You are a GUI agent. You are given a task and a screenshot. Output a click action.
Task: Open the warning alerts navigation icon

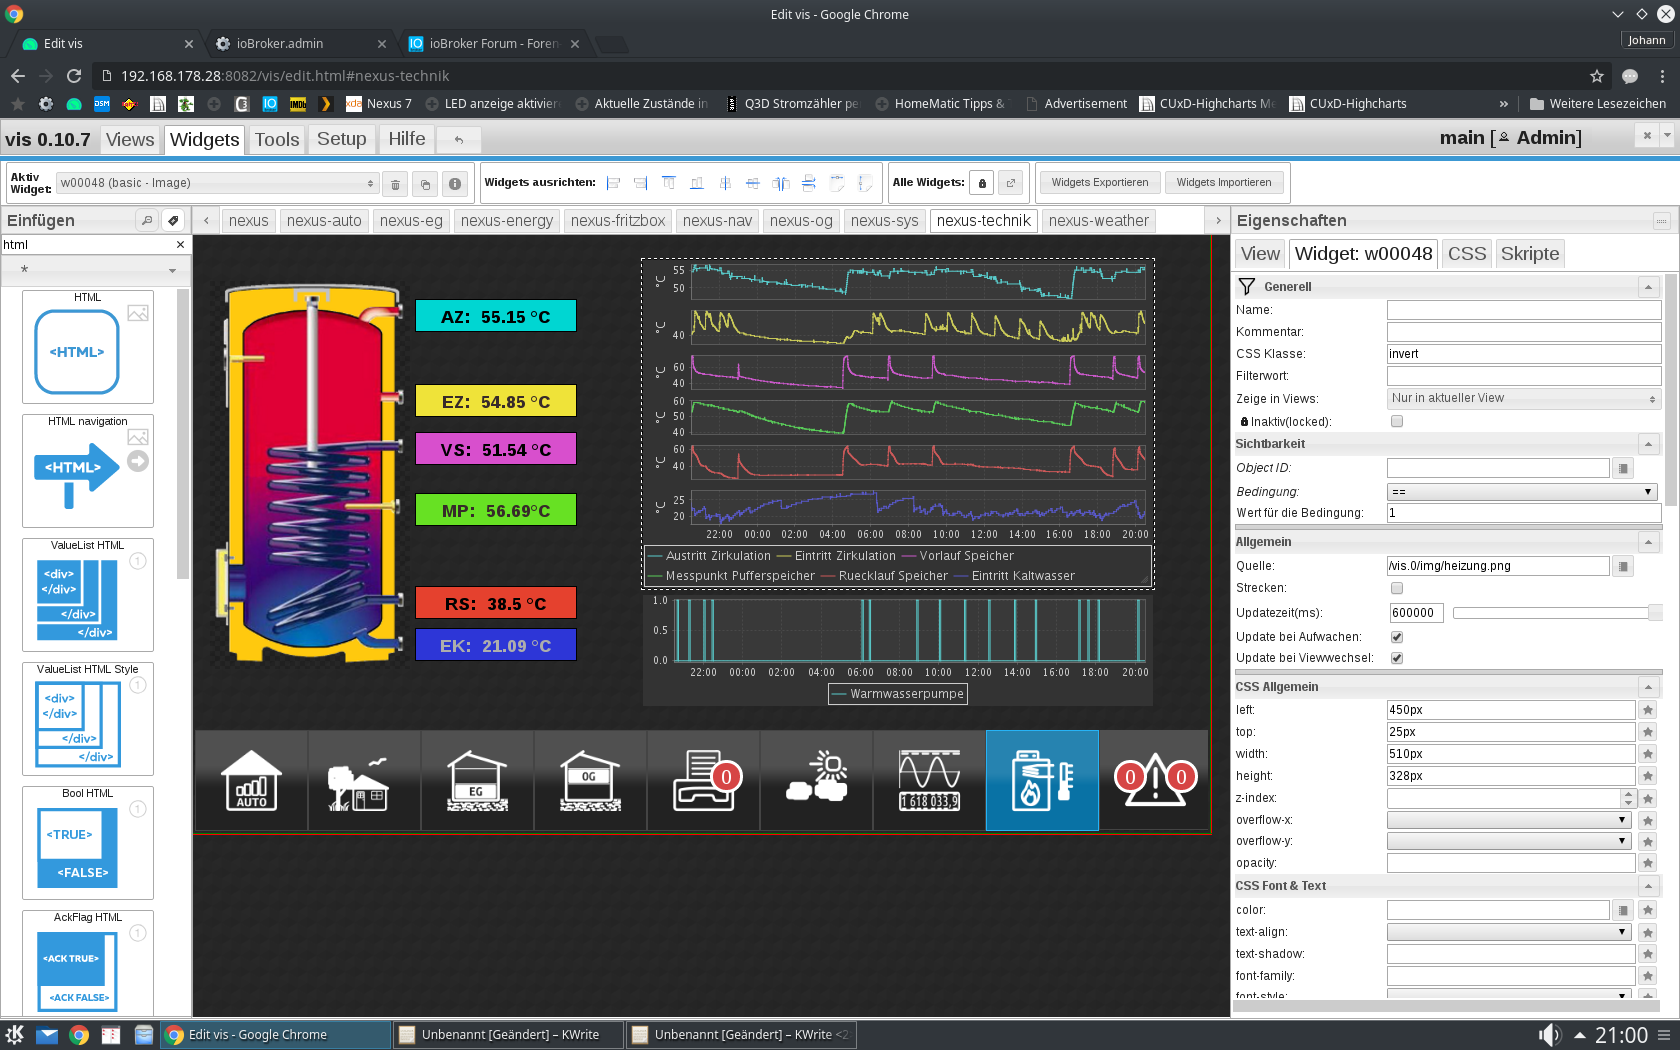1155,780
